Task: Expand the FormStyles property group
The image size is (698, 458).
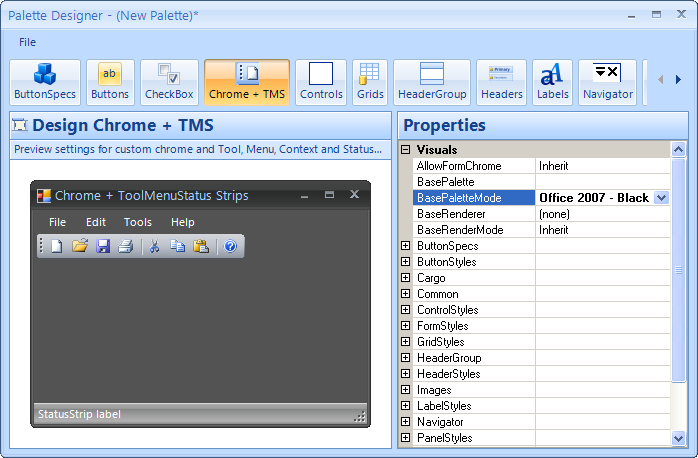Action: [x=406, y=326]
